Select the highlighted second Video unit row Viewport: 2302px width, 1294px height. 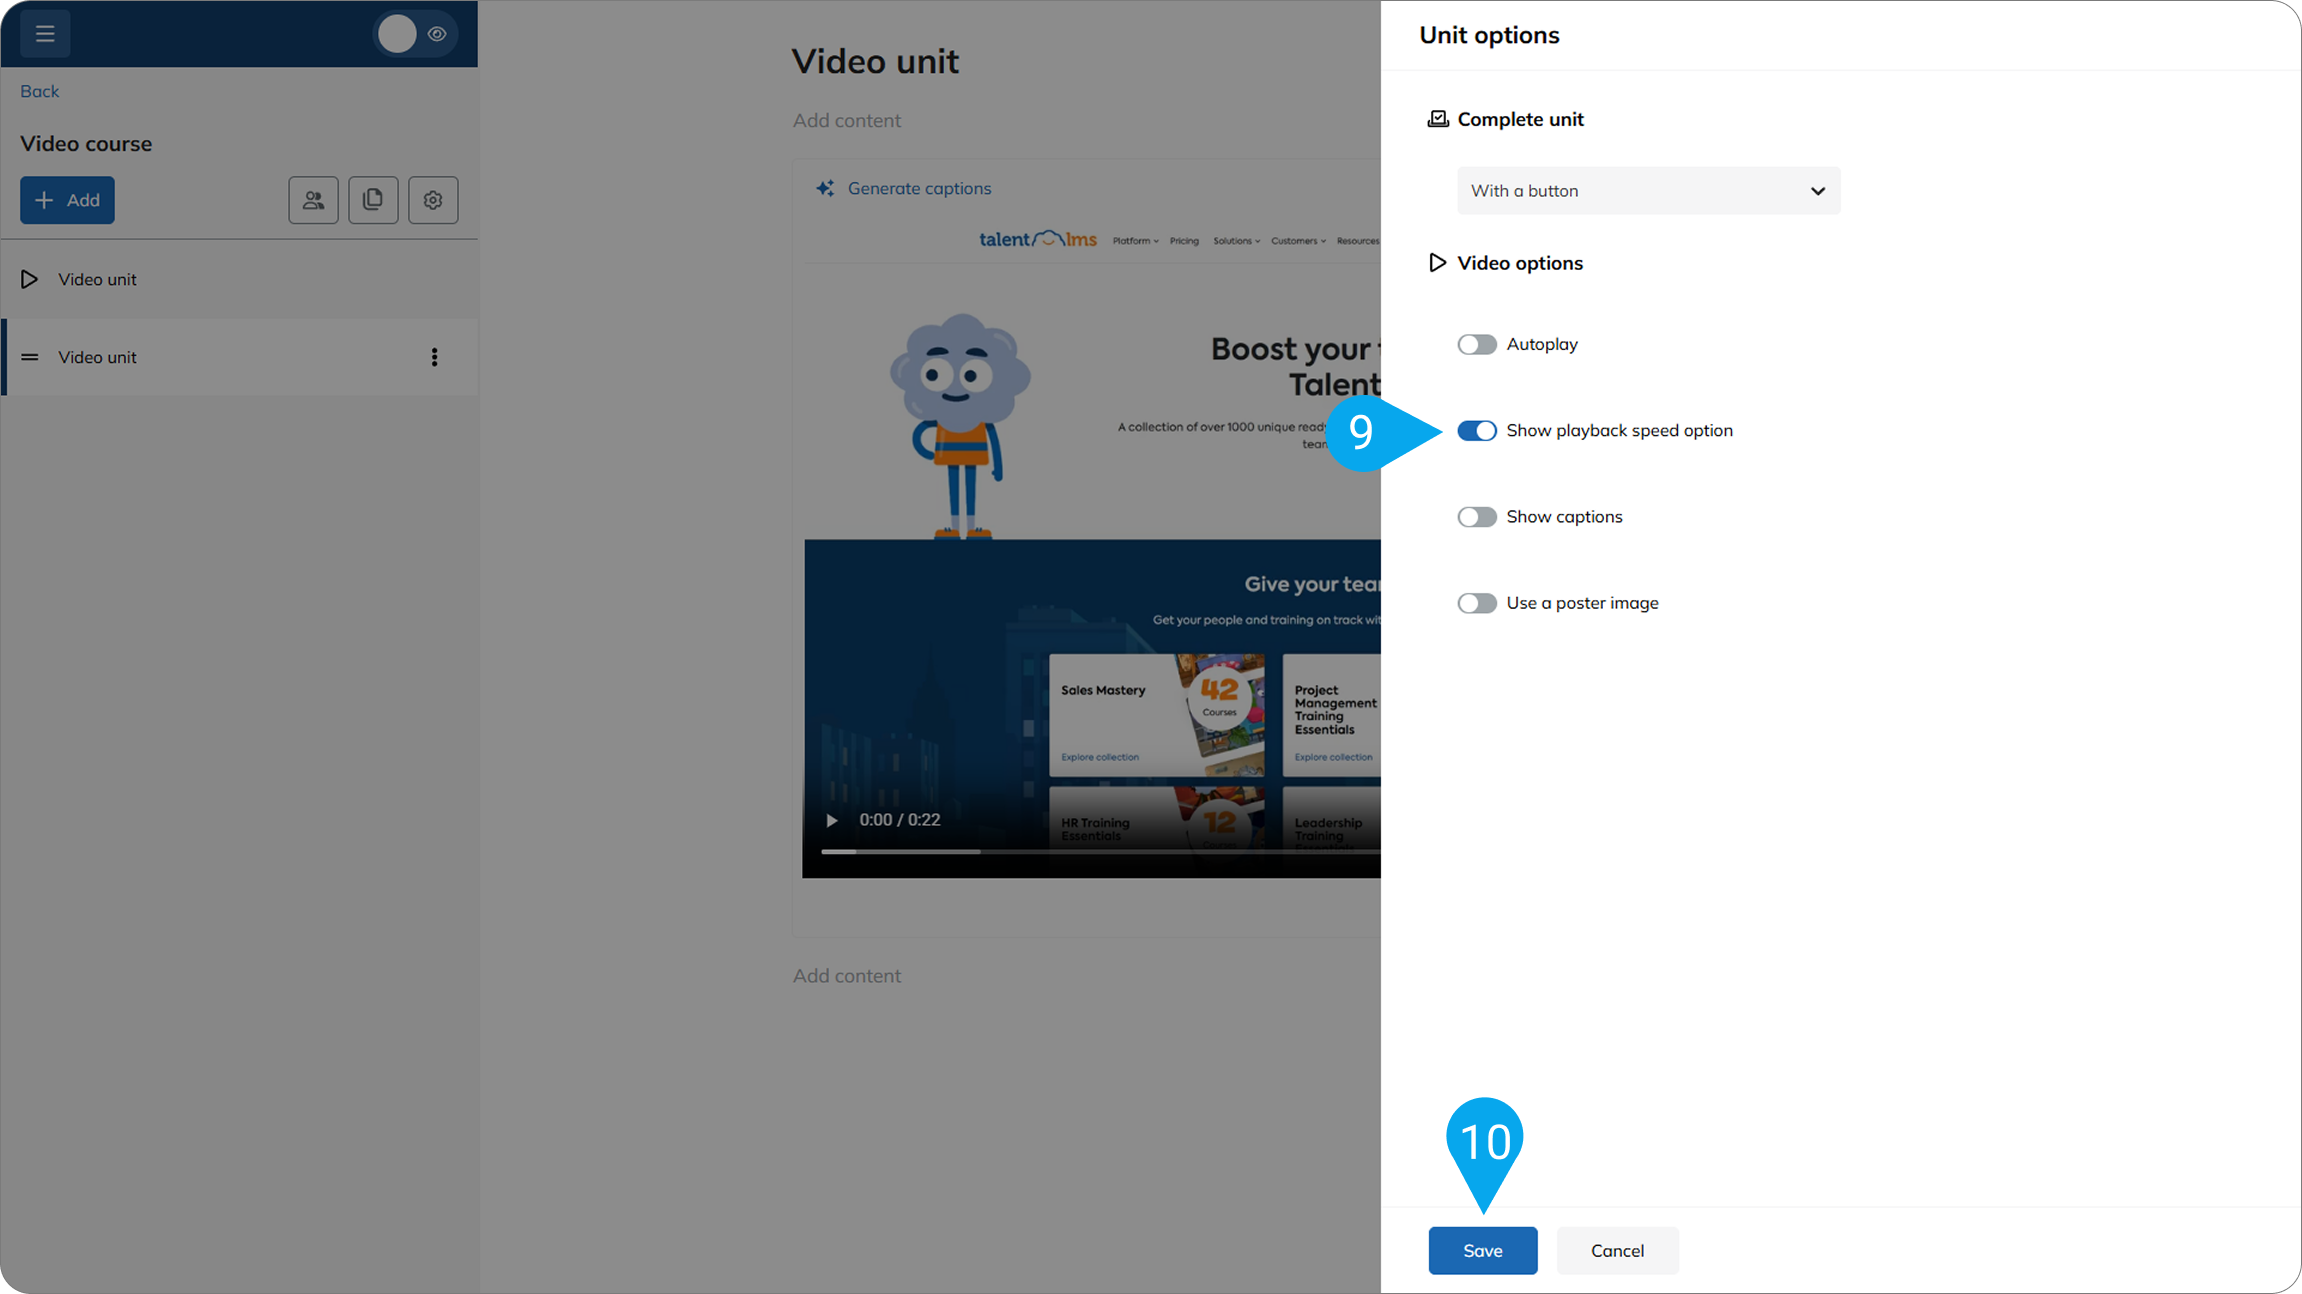[239, 357]
